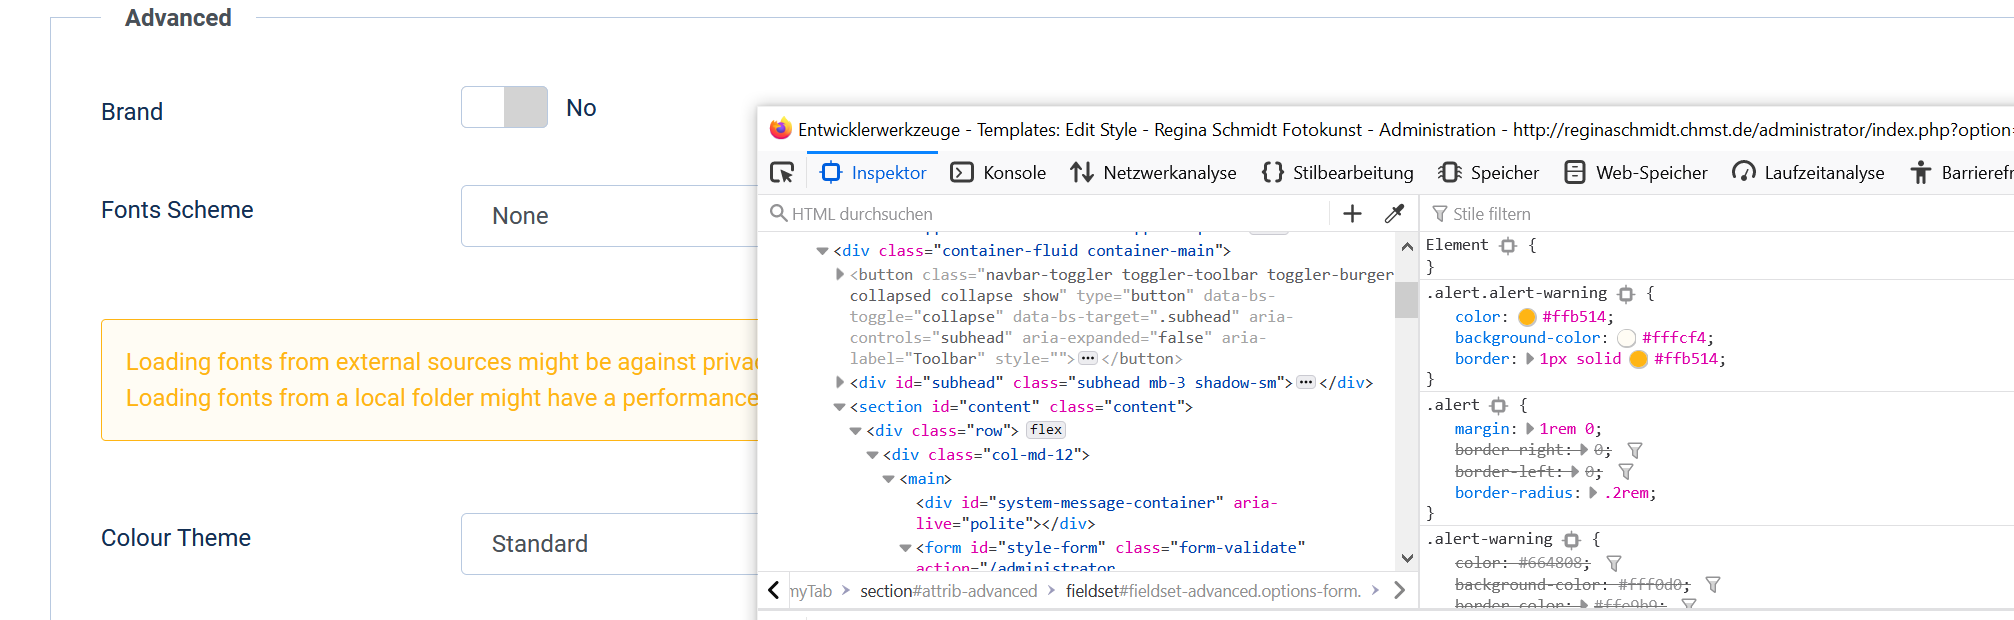Click the system-message-container div node
This screenshot has height=620, width=2014.
tap(1097, 513)
